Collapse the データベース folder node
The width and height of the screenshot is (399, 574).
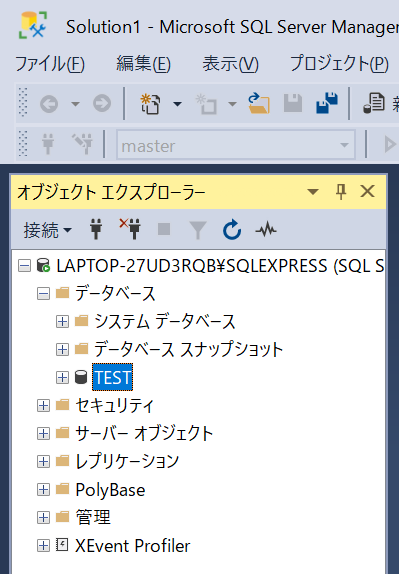43,294
